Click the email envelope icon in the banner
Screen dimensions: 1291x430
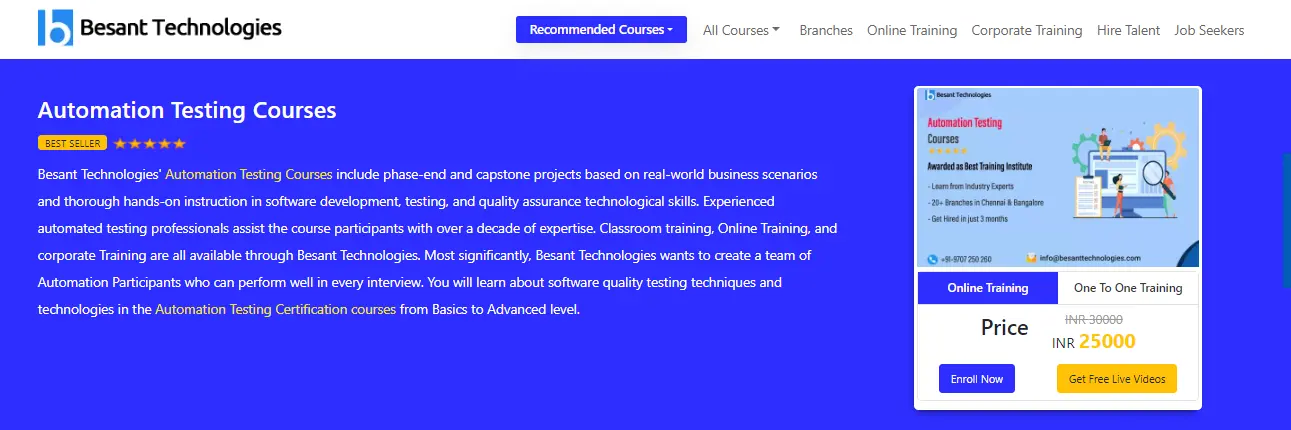click(1031, 258)
